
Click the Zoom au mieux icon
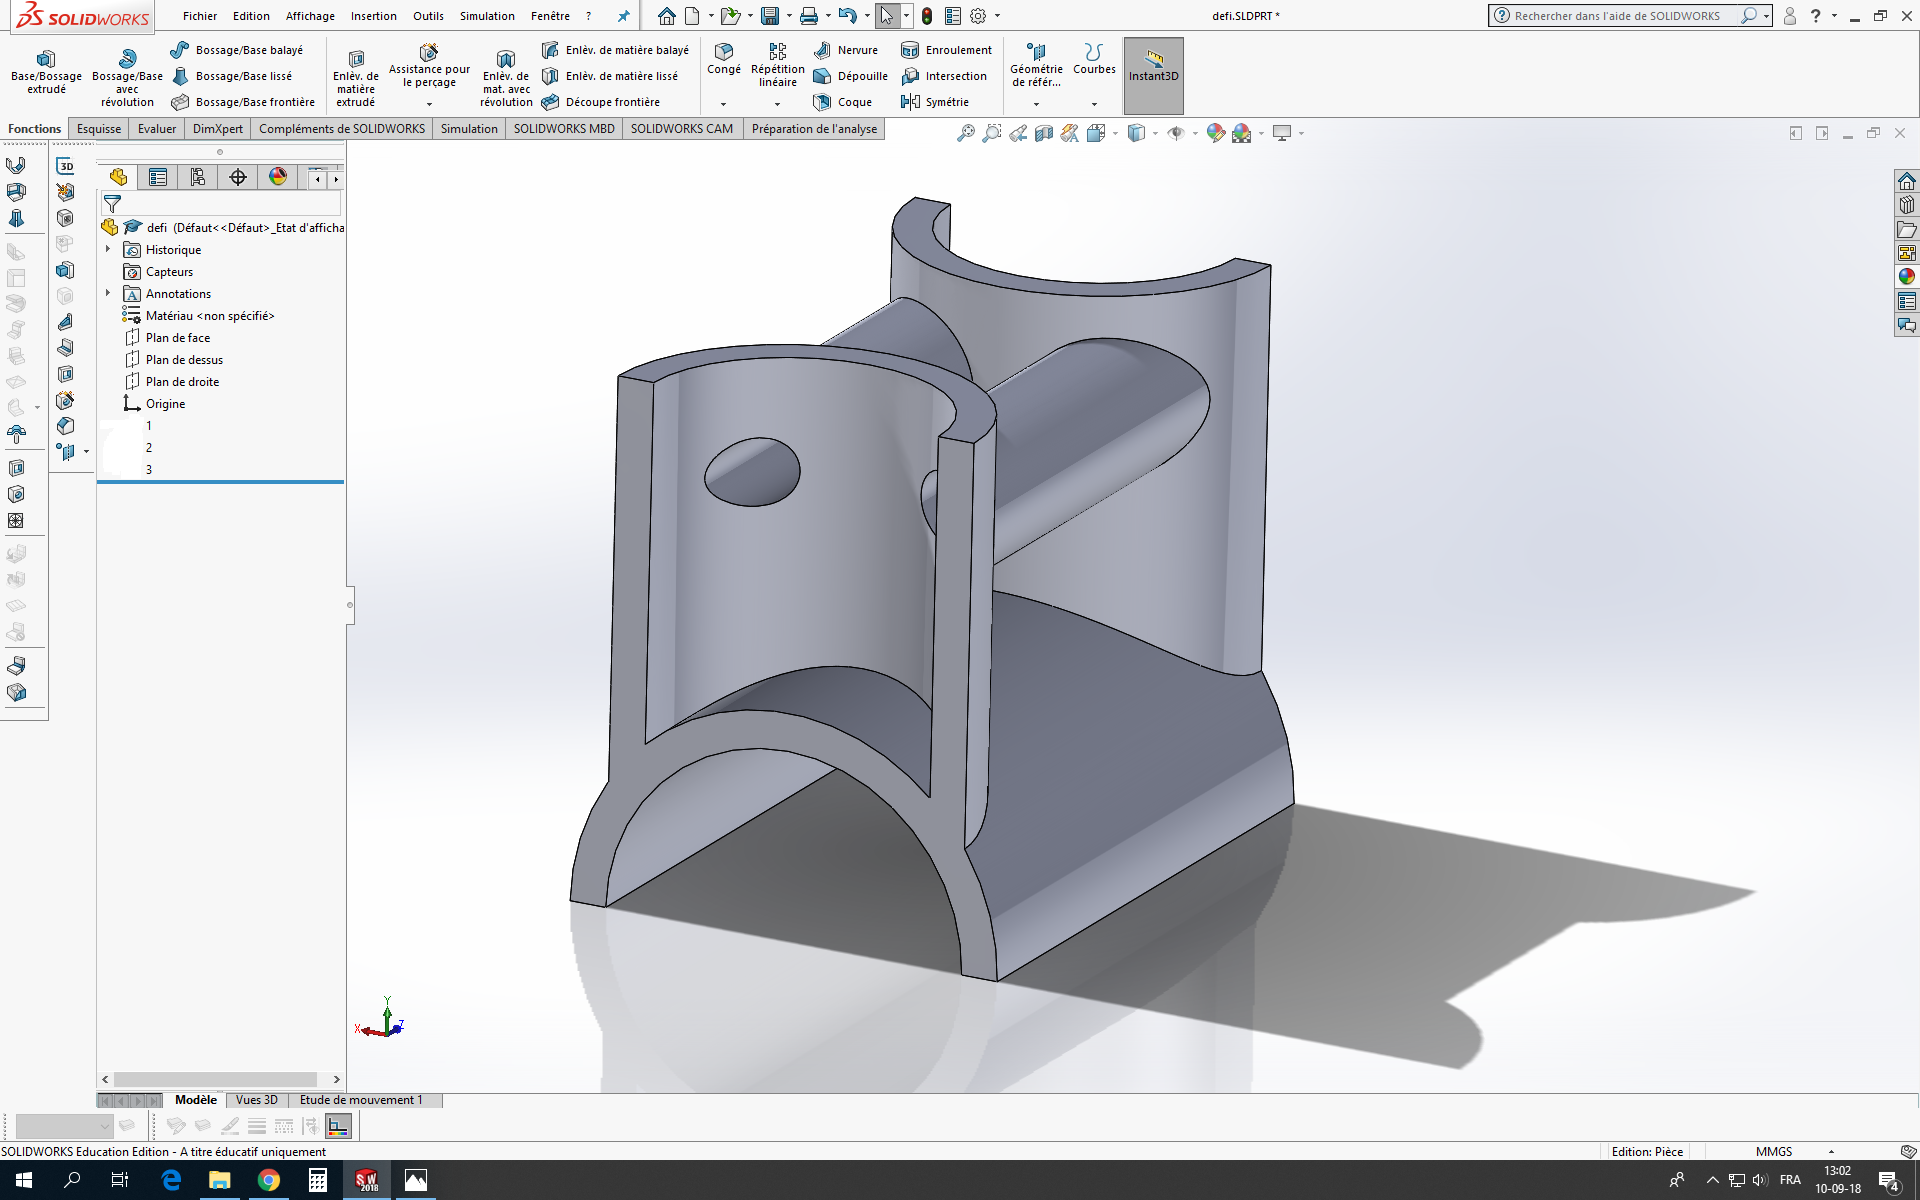click(964, 132)
